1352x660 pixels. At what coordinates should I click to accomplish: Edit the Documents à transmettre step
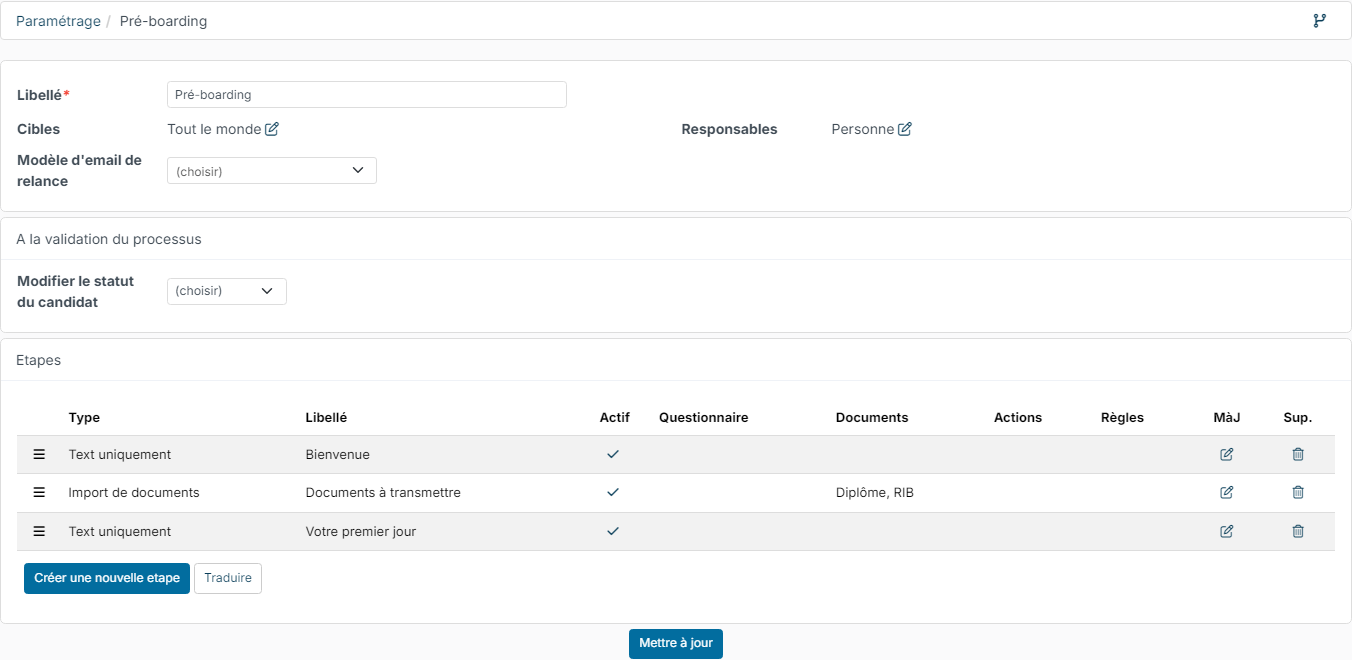[x=1227, y=492]
